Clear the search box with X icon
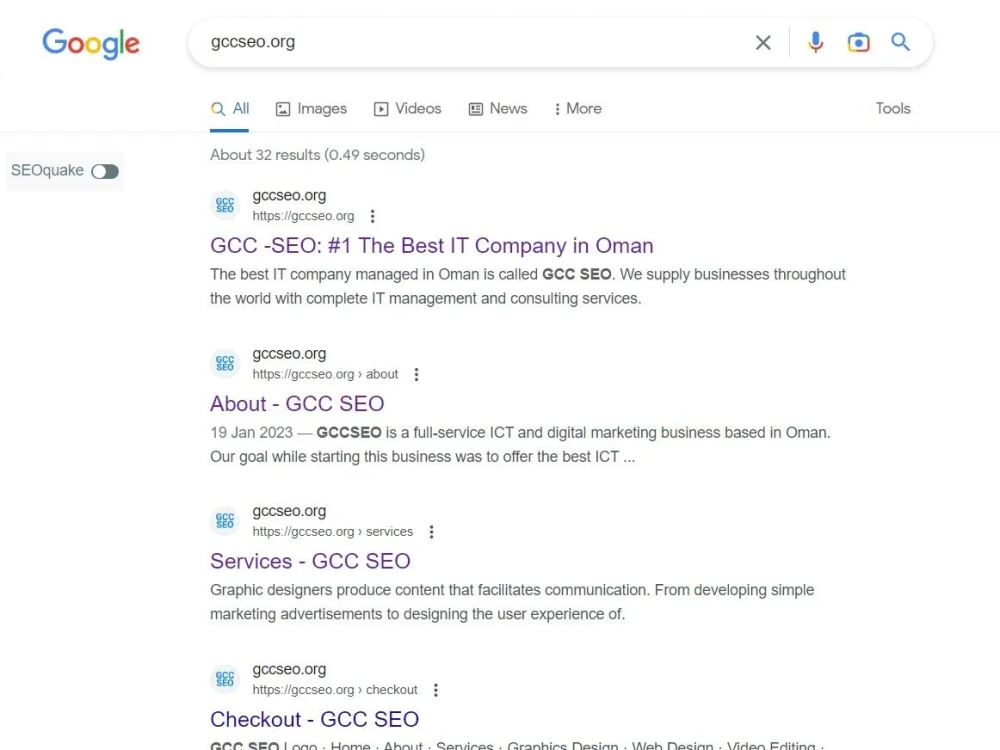This screenshot has height=750, width=1000. (763, 43)
